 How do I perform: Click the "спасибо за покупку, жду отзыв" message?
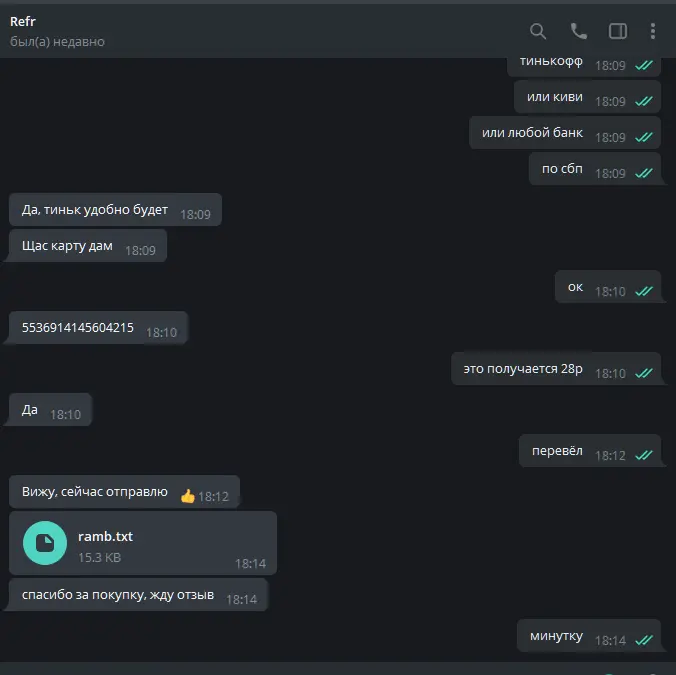pyautogui.click(x=138, y=595)
